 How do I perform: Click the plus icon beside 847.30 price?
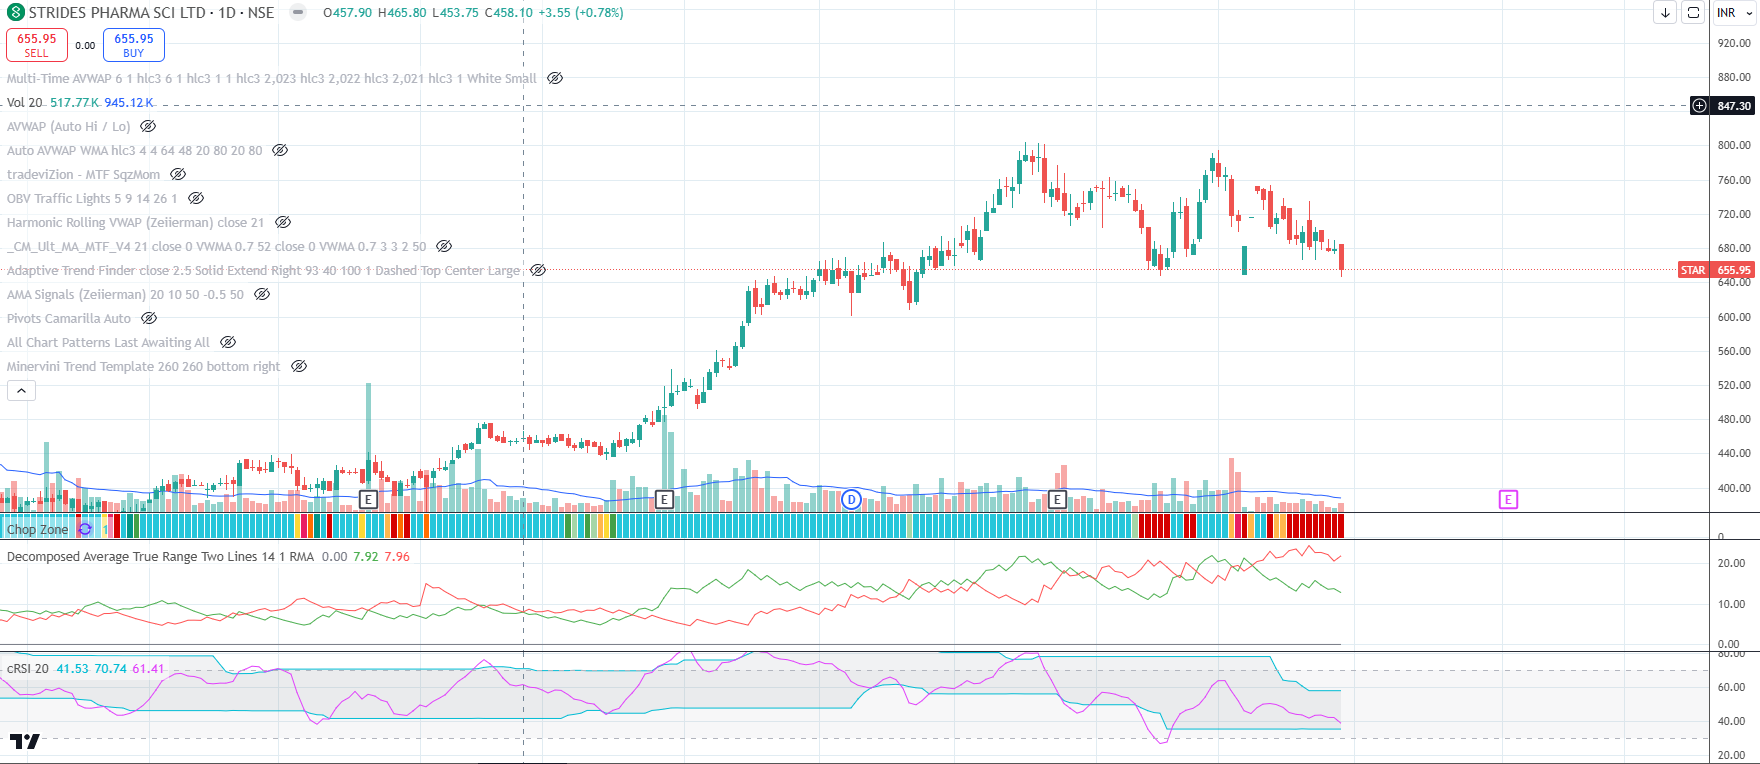[x=1699, y=106]
